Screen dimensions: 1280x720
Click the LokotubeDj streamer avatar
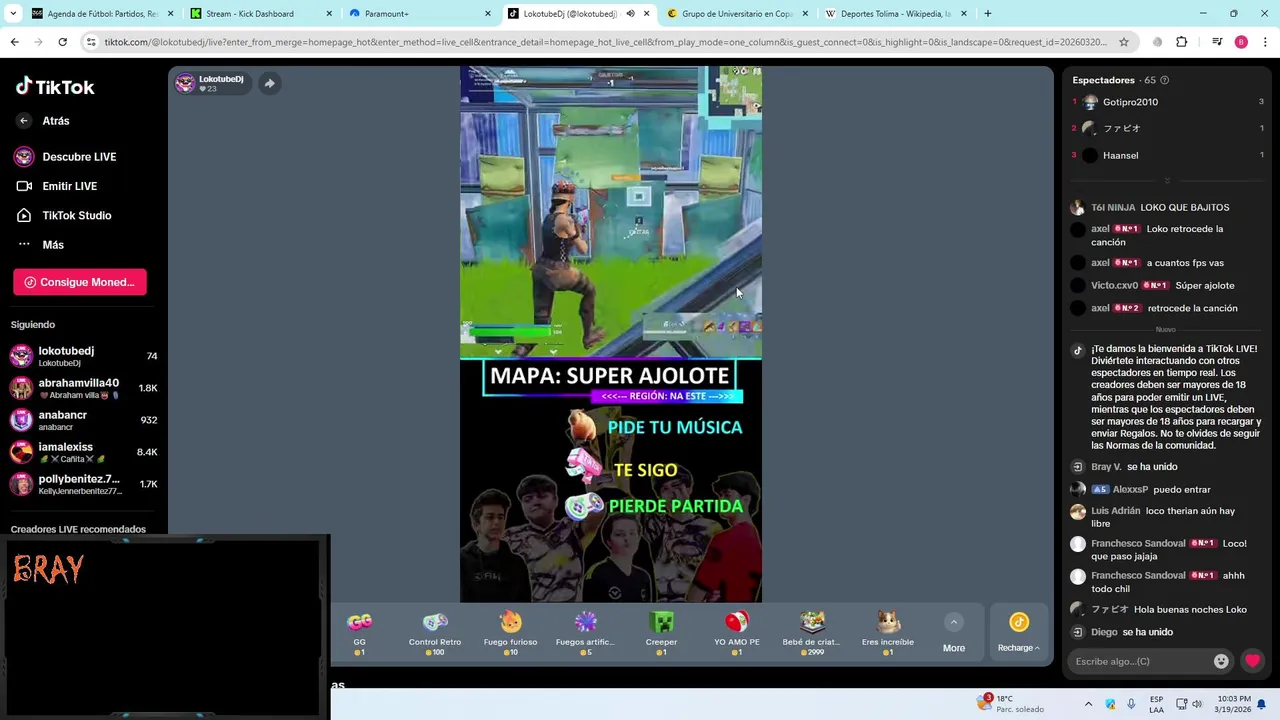(185, 83)
